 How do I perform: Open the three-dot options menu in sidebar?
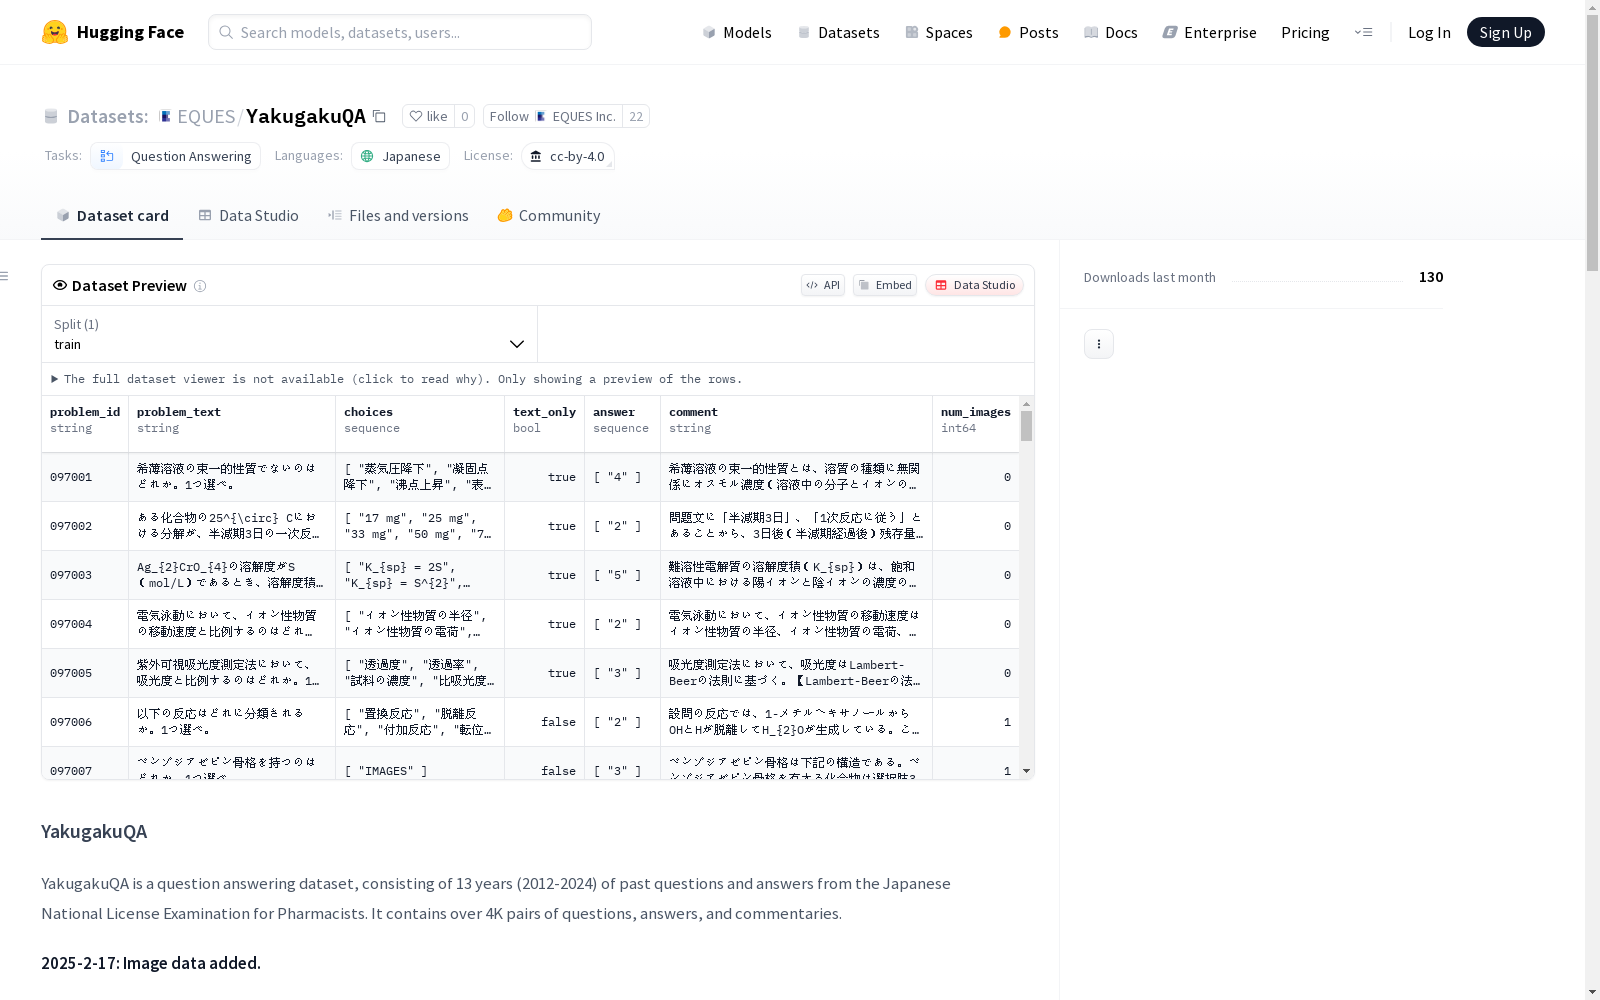point(1099,344)
